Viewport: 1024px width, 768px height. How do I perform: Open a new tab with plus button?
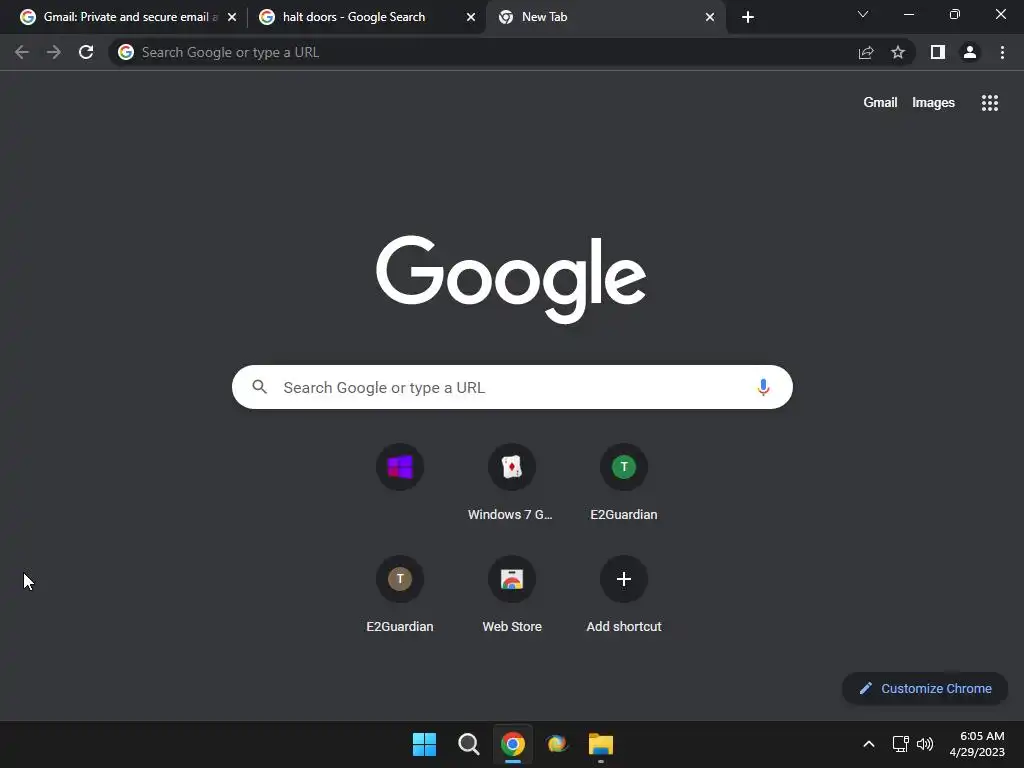coord(748,17)
